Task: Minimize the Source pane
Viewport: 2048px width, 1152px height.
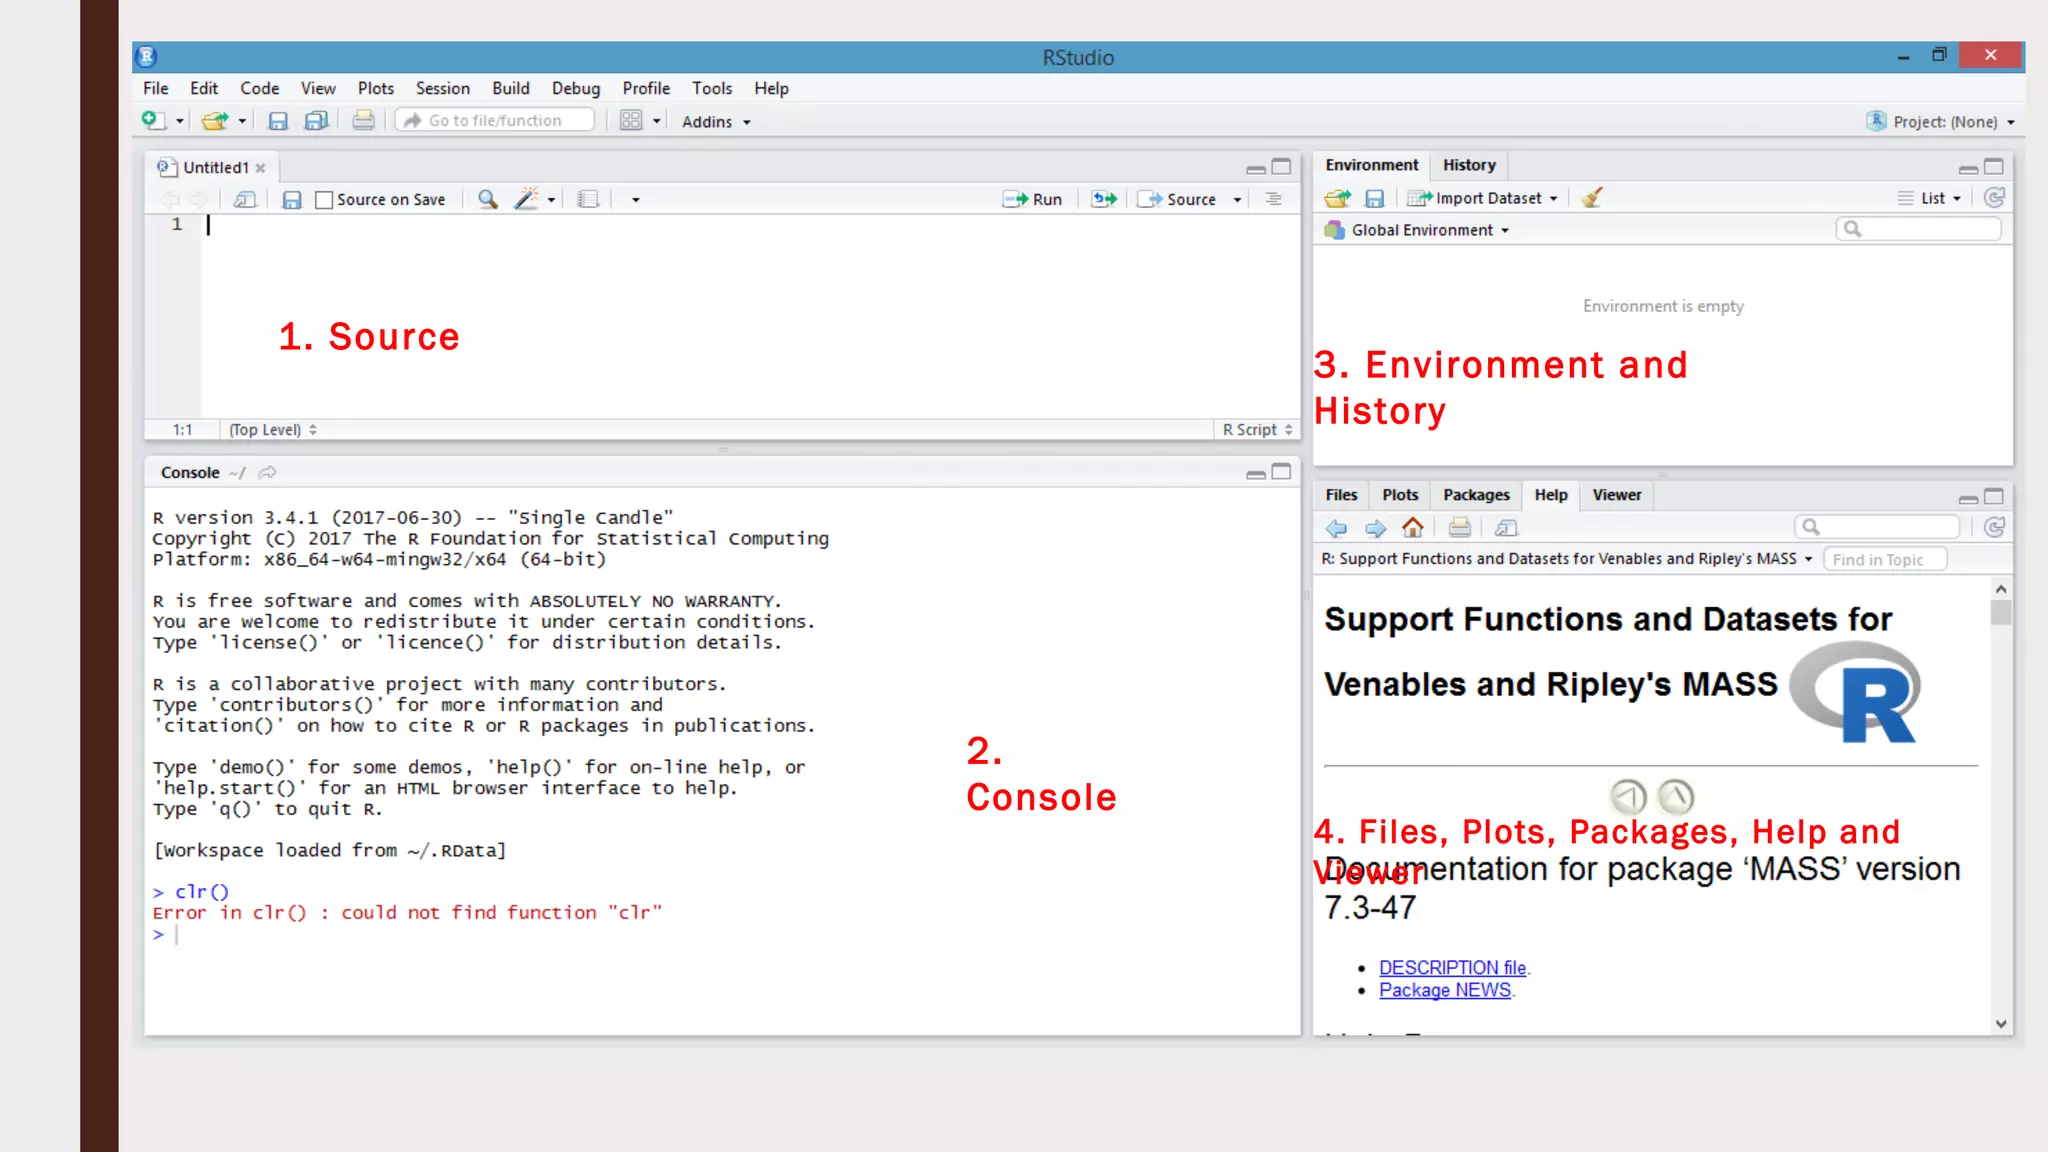Action: click(x=1256, y=168)
